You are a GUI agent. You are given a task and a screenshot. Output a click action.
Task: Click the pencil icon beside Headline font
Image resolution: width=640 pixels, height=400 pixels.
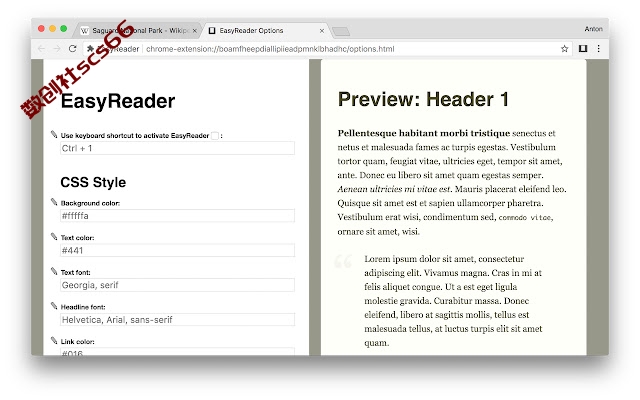[x=54, y=306]
